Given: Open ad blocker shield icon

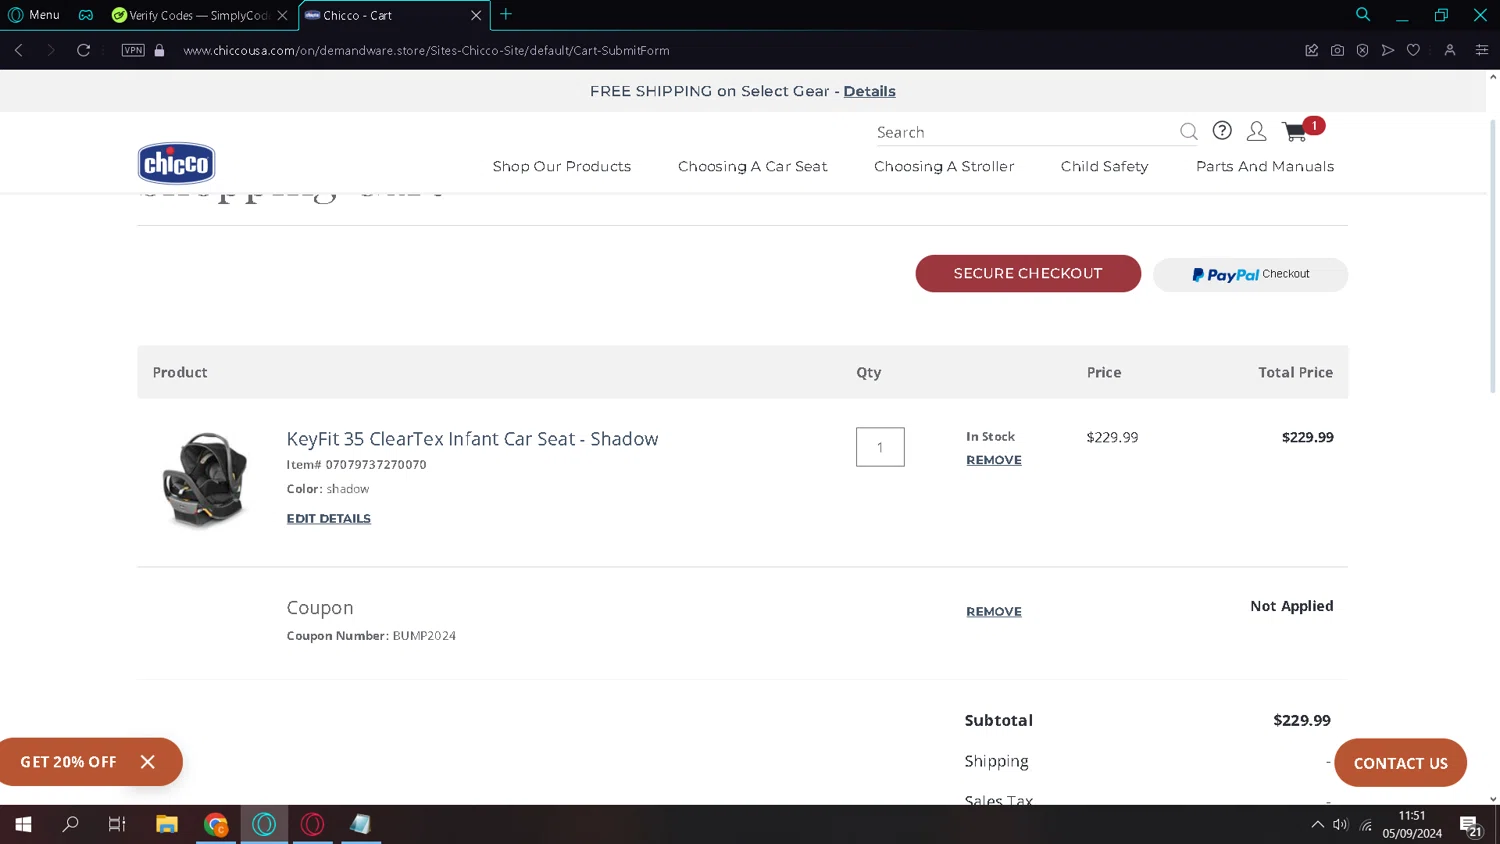Looking at the screenshot, I should coord(1362,50).
